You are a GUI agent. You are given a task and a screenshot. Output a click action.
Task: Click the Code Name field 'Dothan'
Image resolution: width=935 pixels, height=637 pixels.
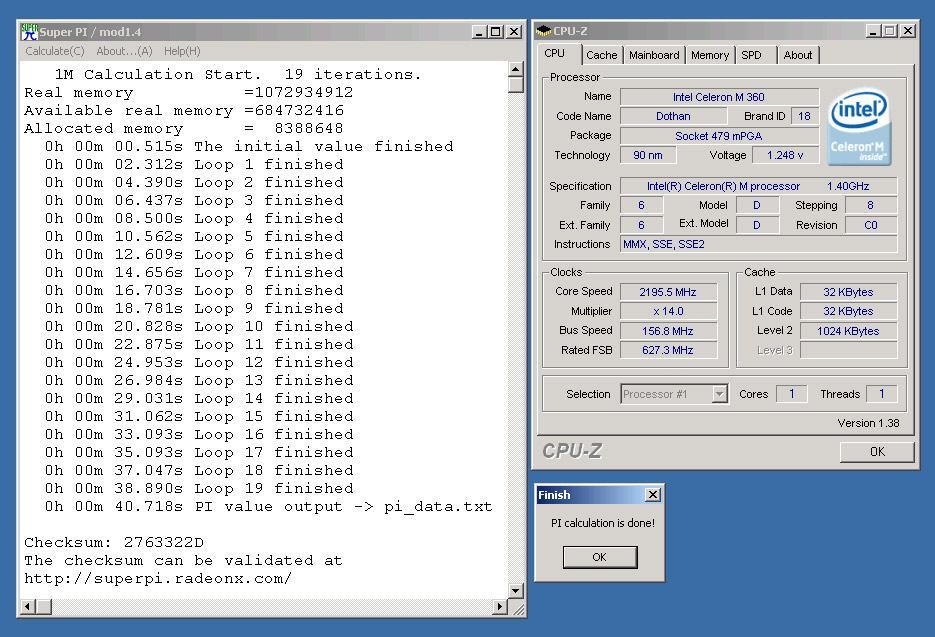click(673, 116)
